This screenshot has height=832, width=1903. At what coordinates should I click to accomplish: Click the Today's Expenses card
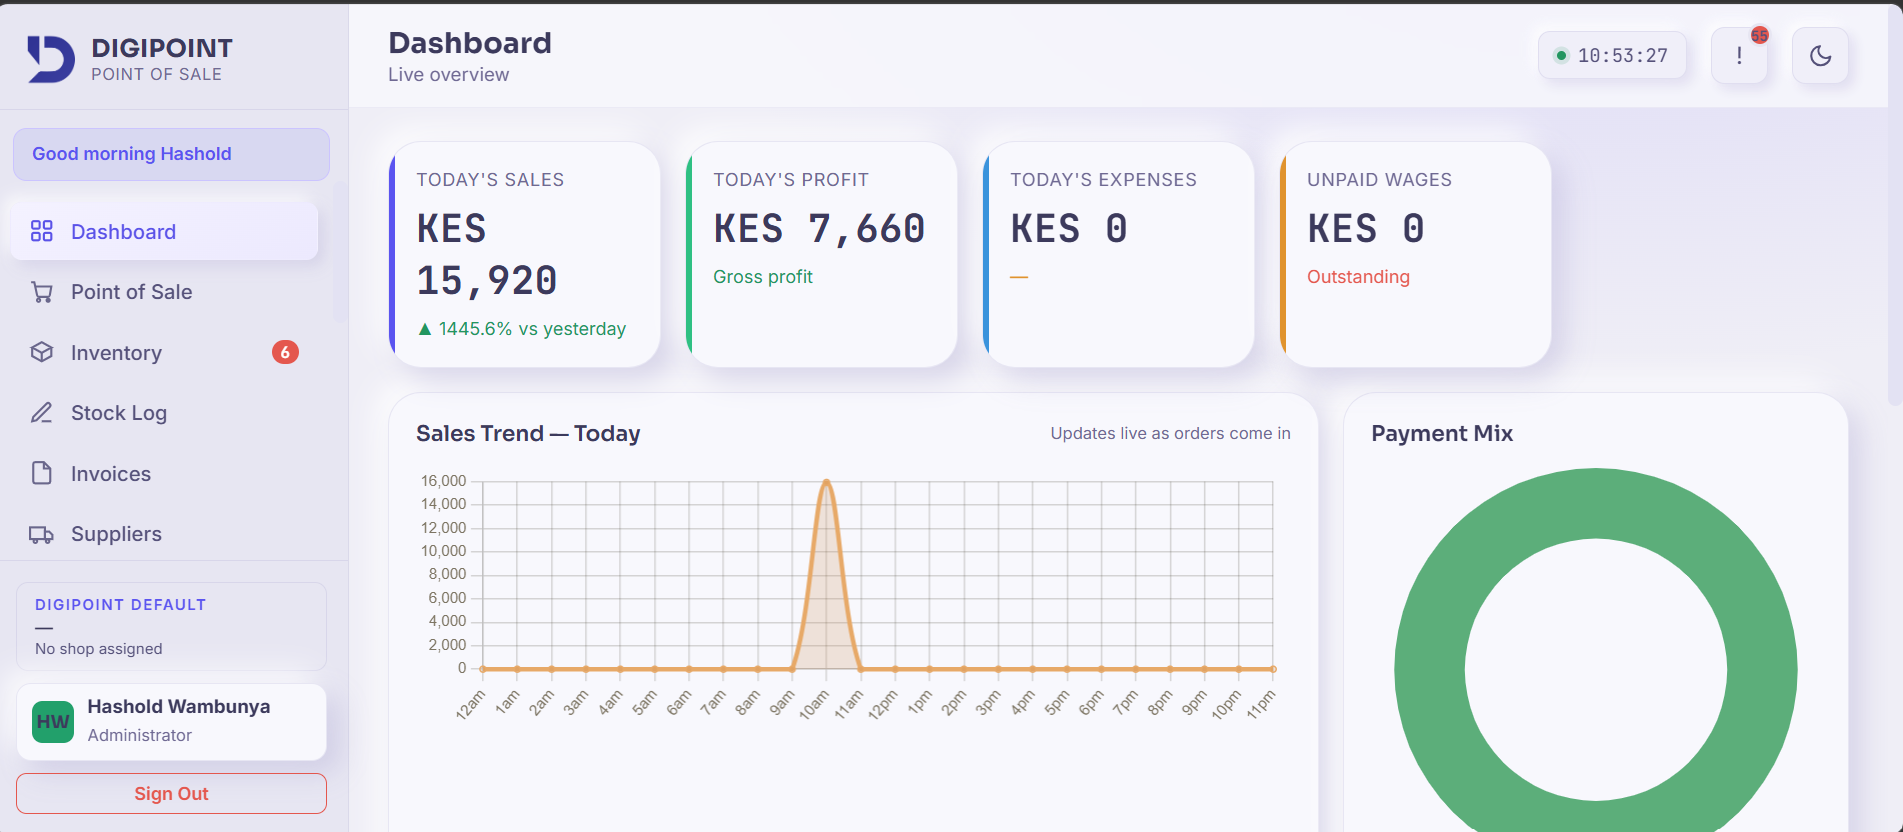pos(1119,254)
